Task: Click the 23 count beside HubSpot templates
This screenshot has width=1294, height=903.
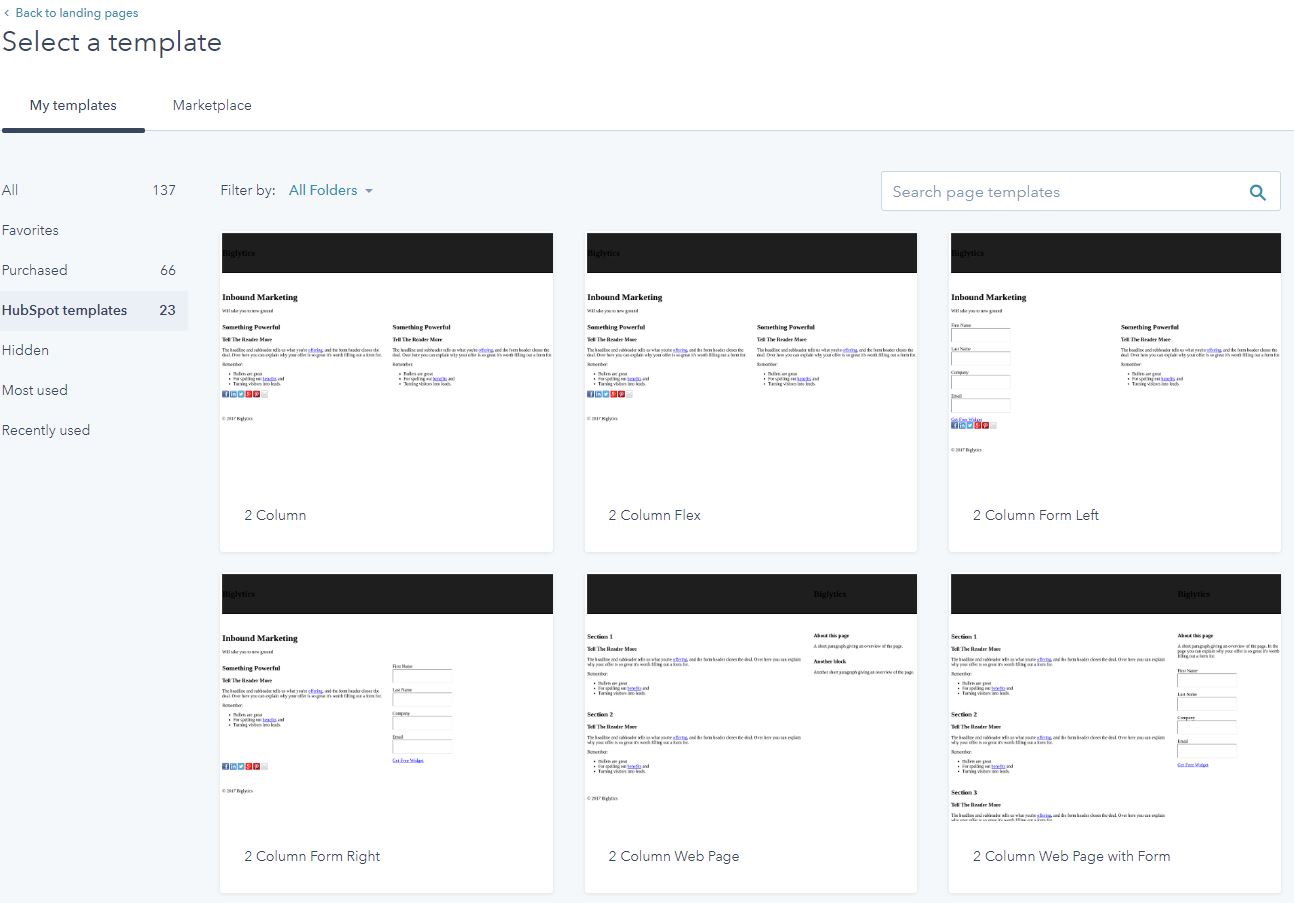Action: (x=168, y=310)
